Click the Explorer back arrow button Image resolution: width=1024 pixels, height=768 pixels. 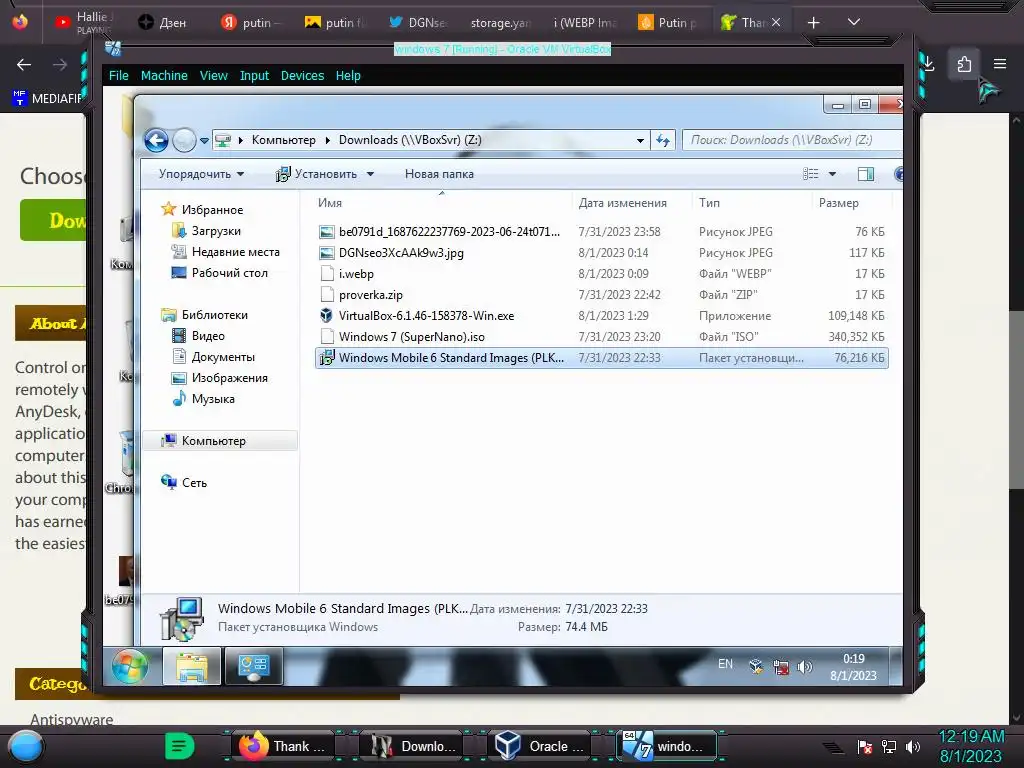(x=156, y=140)
